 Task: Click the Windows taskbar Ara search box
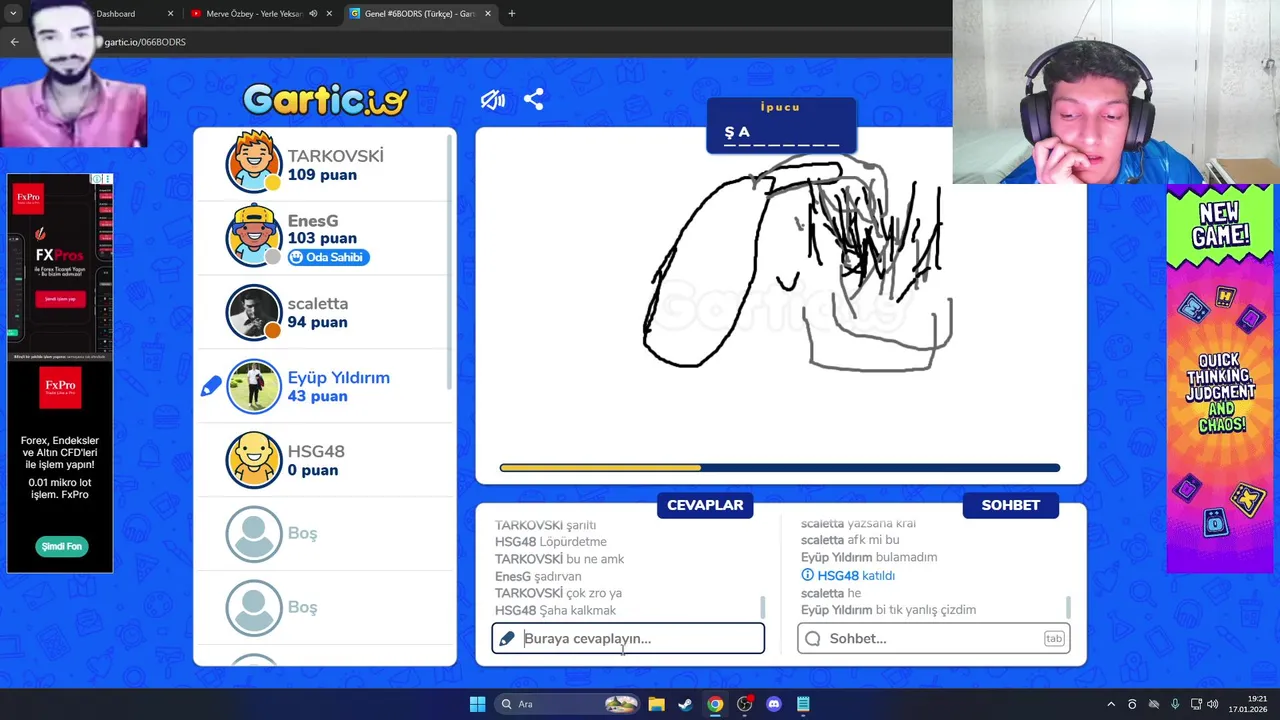pyautogui.click(x=568, y=704)
